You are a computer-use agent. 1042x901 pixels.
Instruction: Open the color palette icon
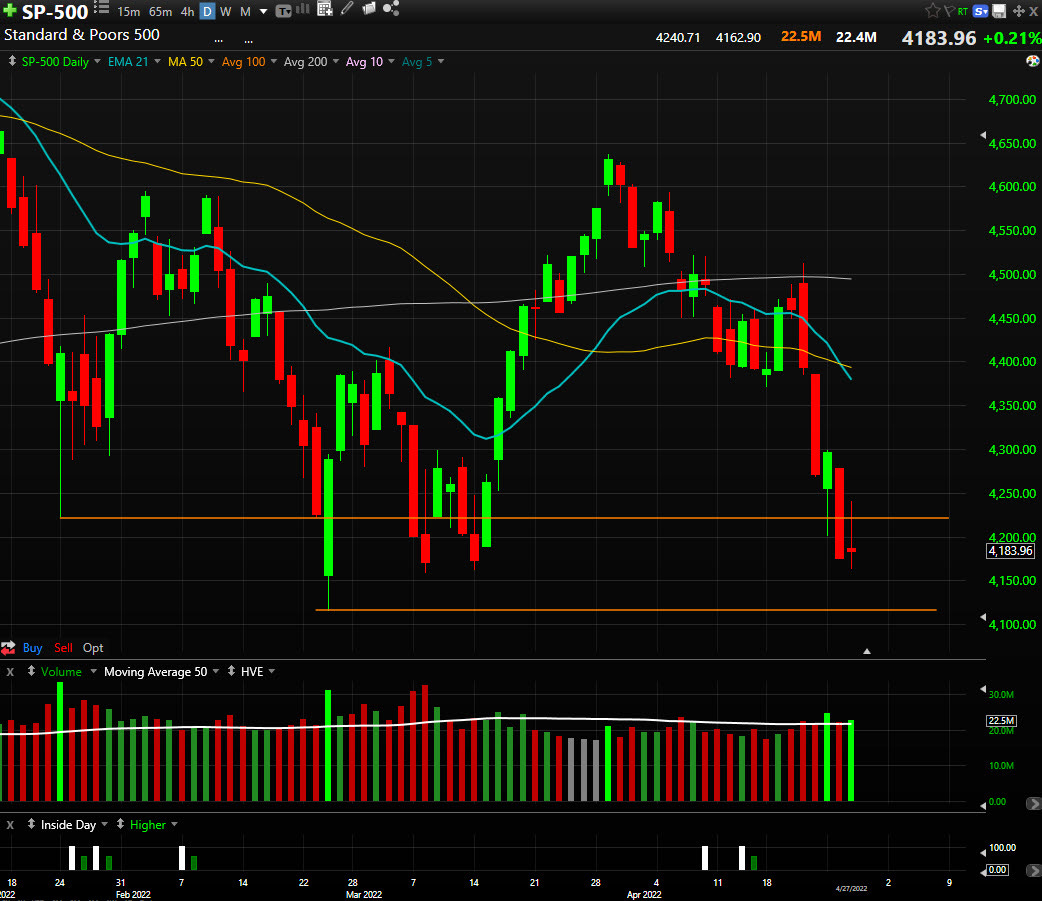(1033, 61)
